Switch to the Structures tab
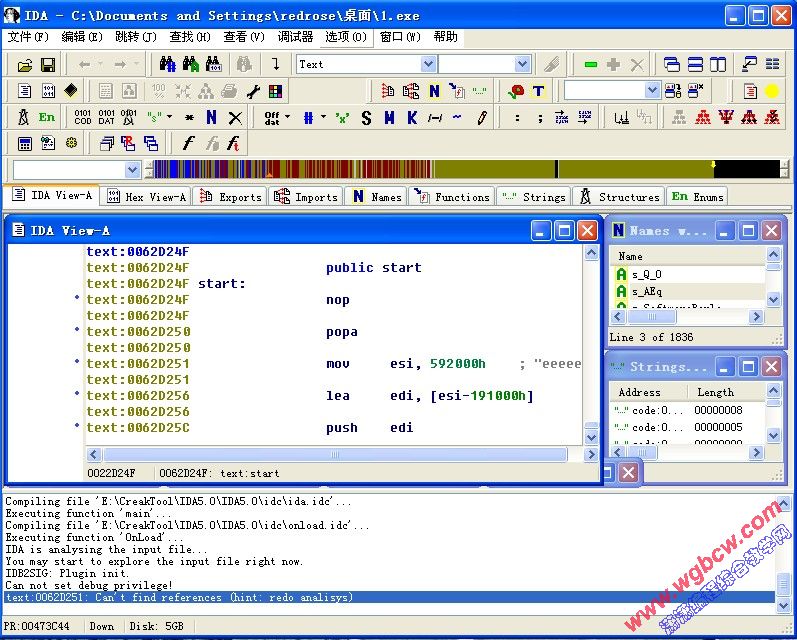The width and height of the screenshot is (797, 640). click(619, 197)
